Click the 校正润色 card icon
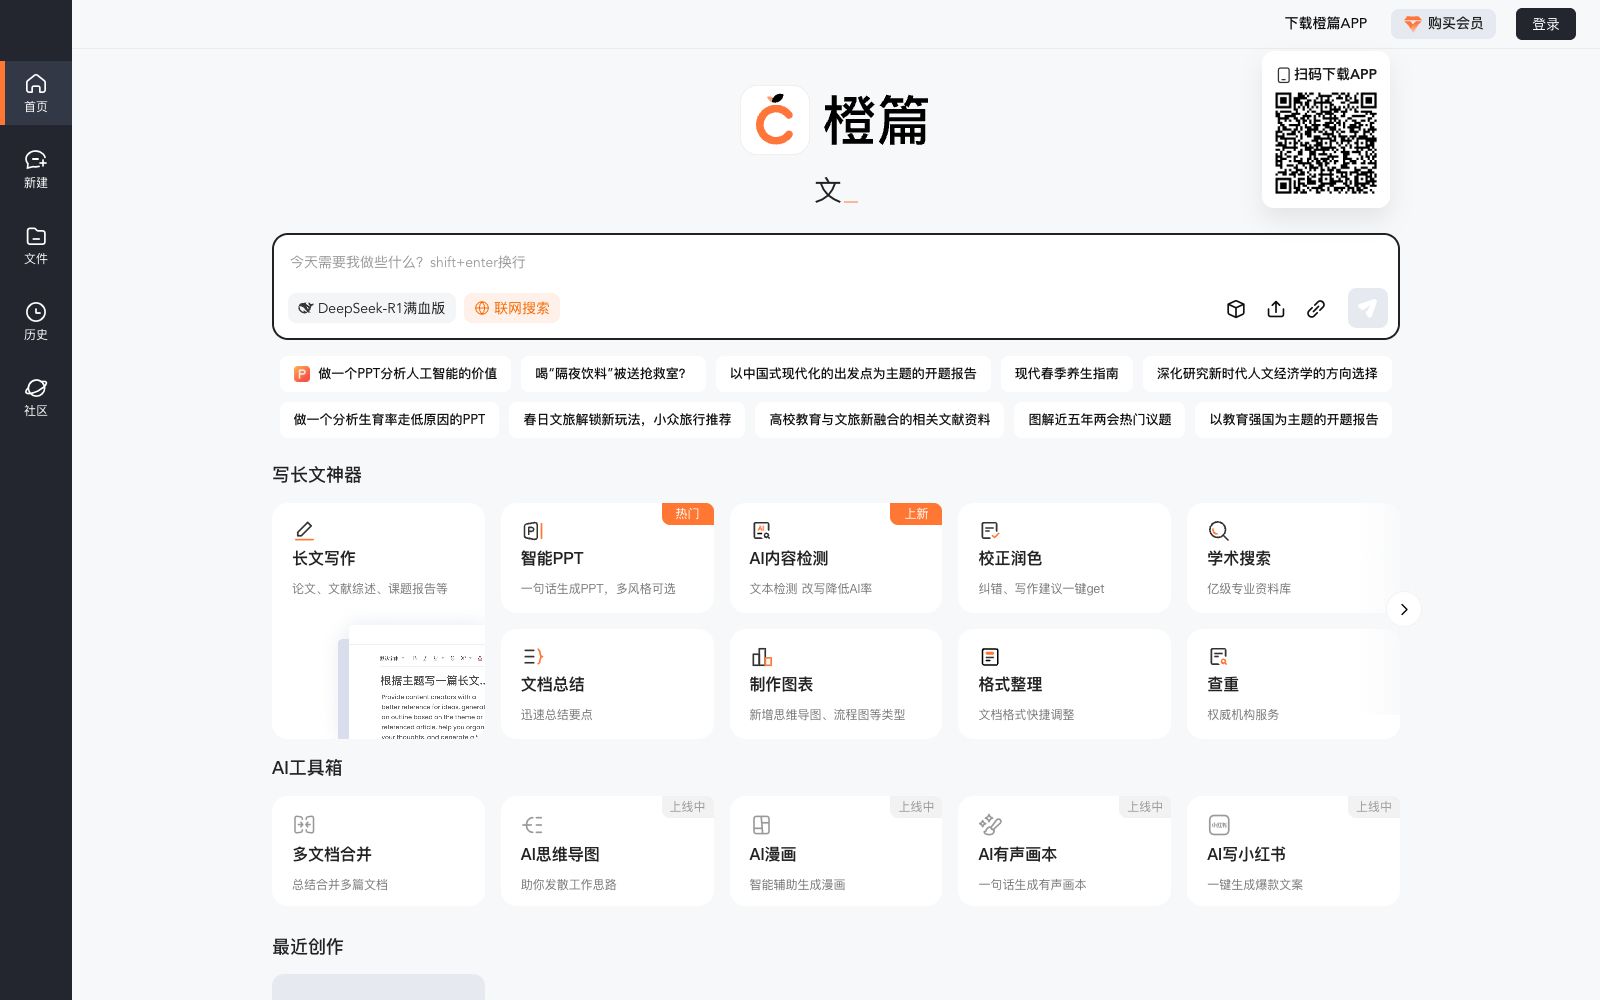This screenshot has height=1000, width=1600. click(x=990, y=531)
